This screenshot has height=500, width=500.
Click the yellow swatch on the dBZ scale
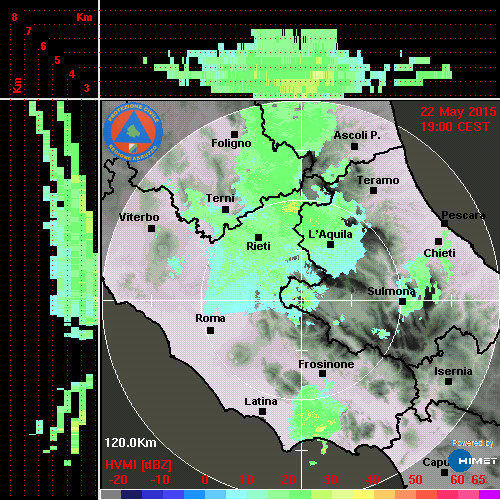point(363,494)
